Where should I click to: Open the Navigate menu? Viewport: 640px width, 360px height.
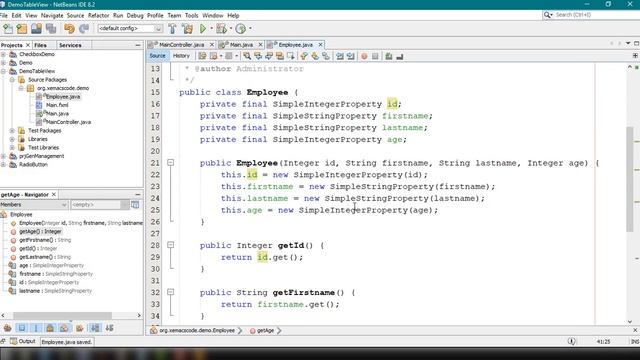(52, 16)
